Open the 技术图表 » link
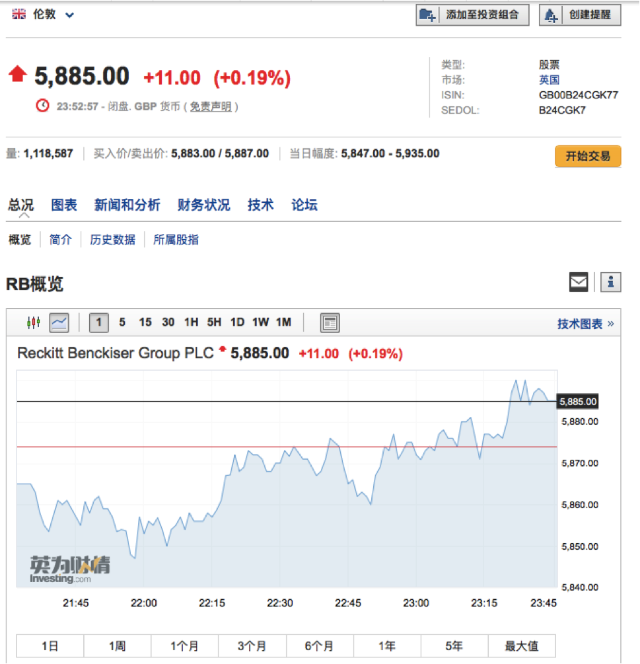640x664 pixels. tap(586, 324)
